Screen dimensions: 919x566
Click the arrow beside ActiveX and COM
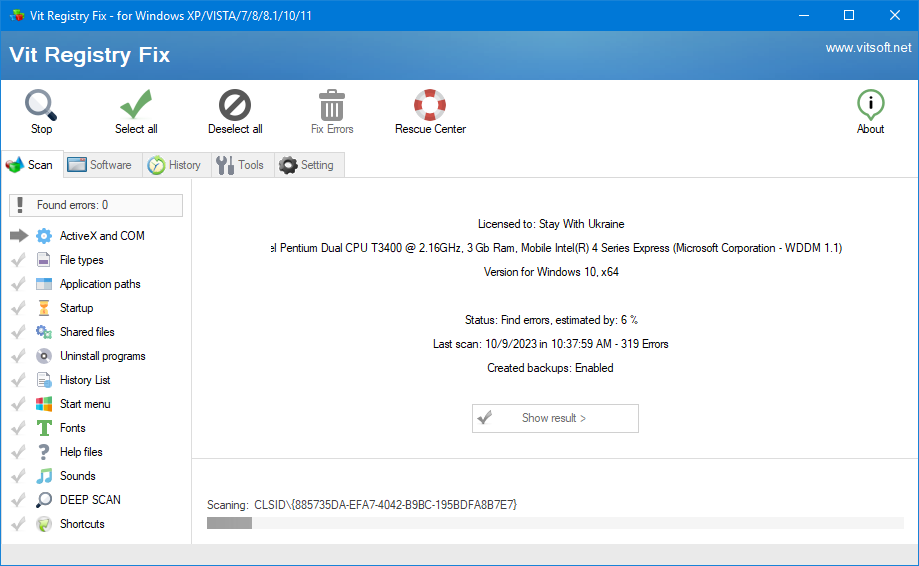point(19,236)
